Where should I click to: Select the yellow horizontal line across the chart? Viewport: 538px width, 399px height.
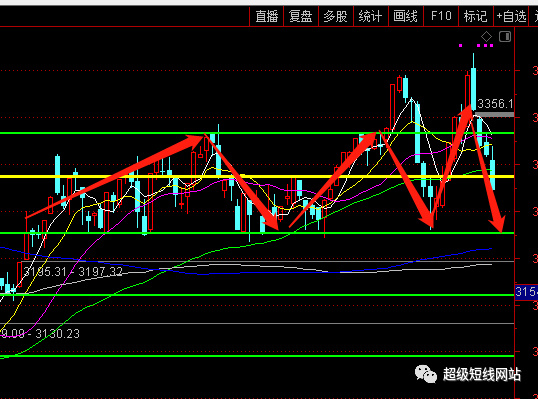pos(257,176)
